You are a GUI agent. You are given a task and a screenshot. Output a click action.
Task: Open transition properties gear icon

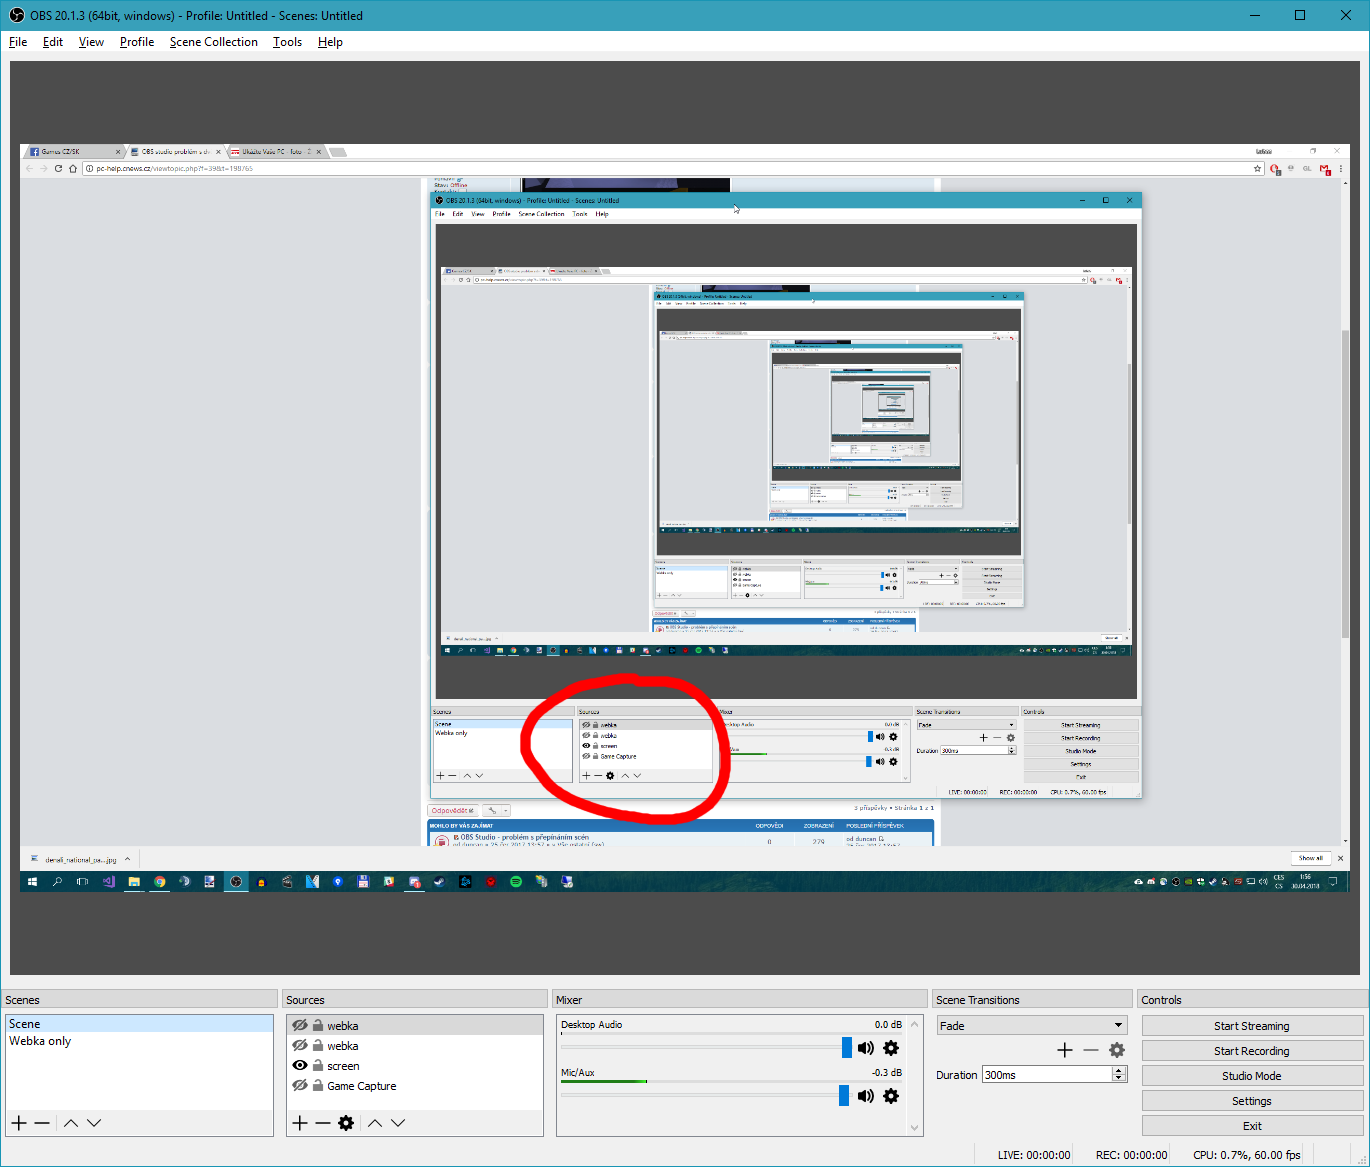[1117, 1050]
